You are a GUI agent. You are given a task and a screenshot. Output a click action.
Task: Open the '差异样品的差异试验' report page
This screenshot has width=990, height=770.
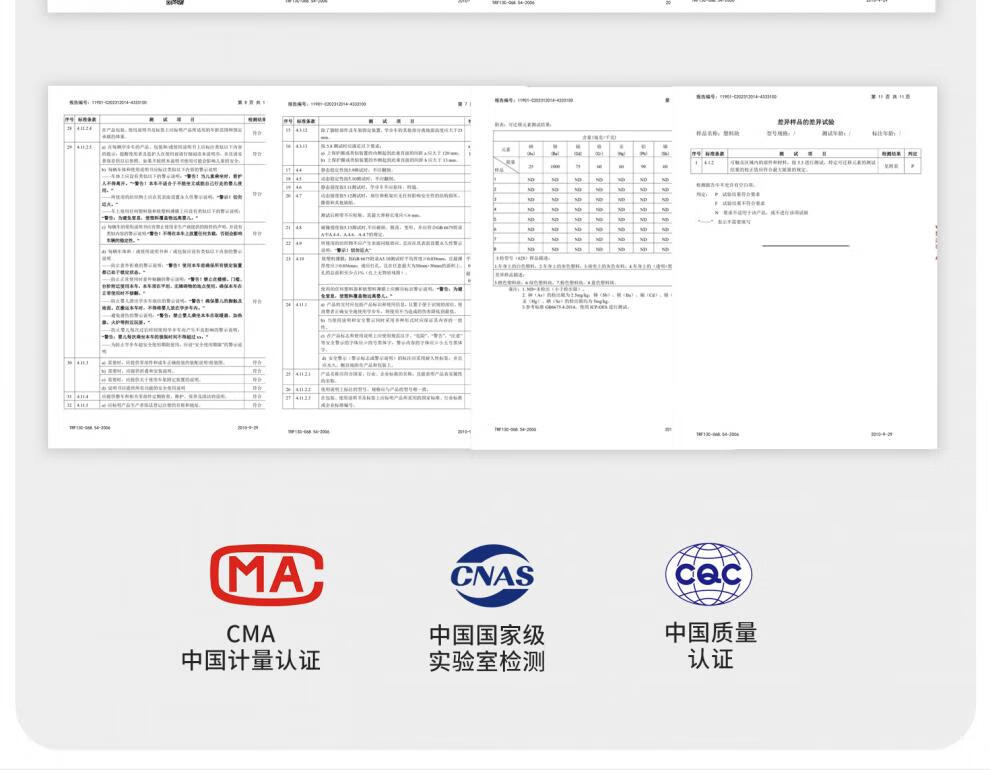tap(806, 268)
